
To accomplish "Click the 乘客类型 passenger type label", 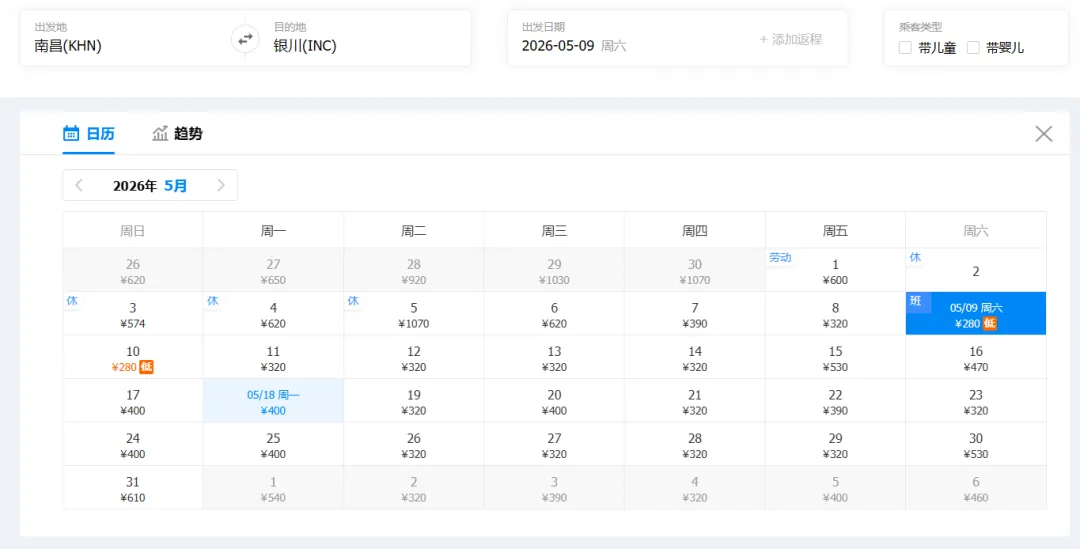I will tap(920, 27).
